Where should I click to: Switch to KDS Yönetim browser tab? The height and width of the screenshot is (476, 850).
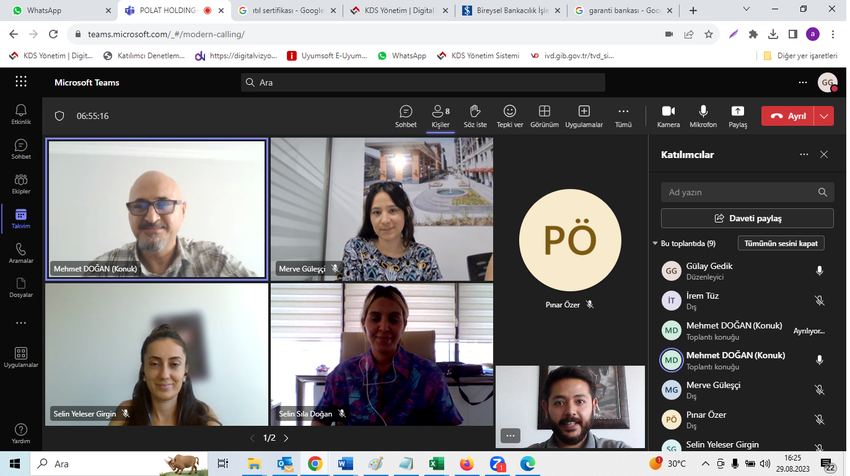pyautogui.click(x=399, y=10)
